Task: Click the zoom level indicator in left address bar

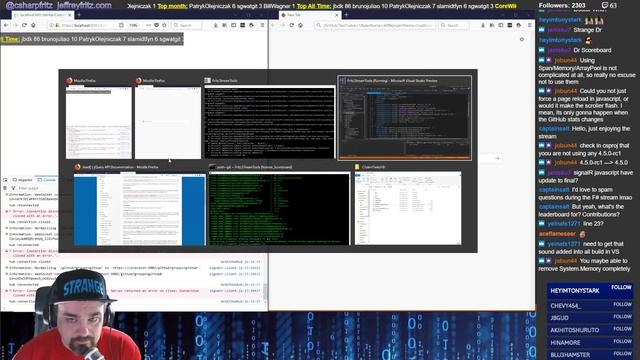Action: (133, 25)
